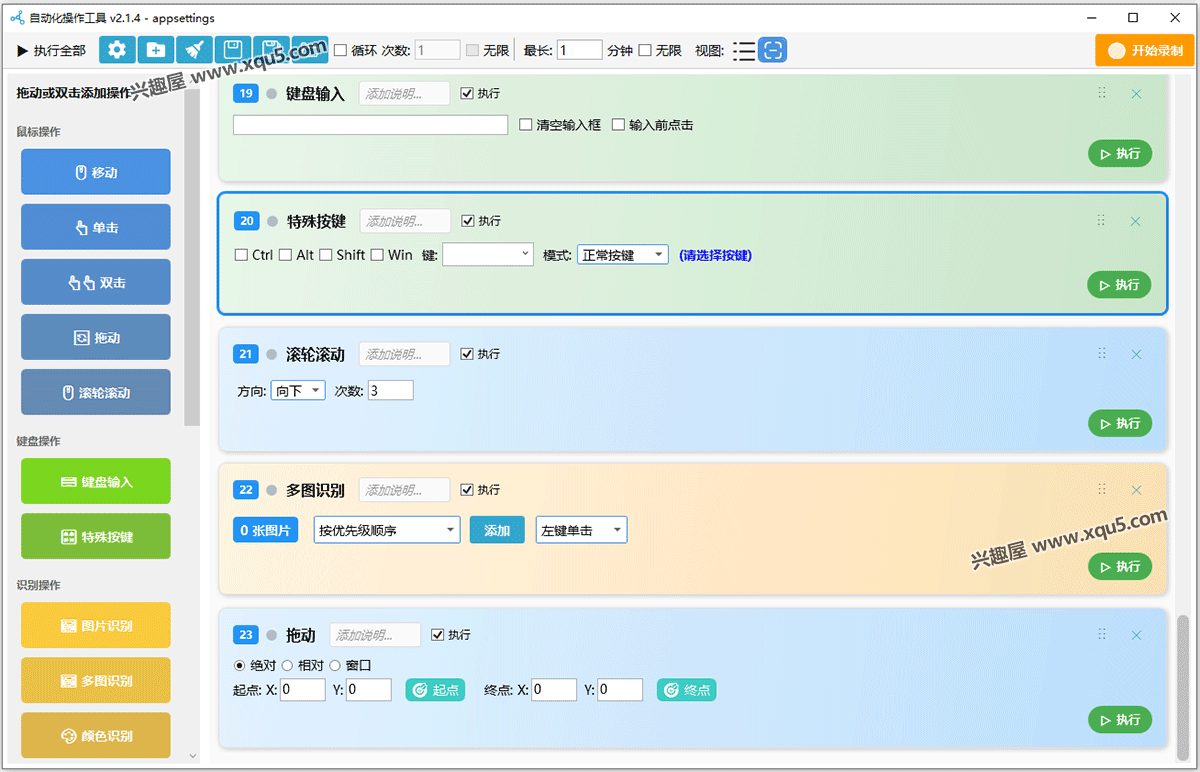The height and width of the screenshot is (772, 1200).
Task: Check the Ctrl modifier checkbox
Action: pos(241,255)
